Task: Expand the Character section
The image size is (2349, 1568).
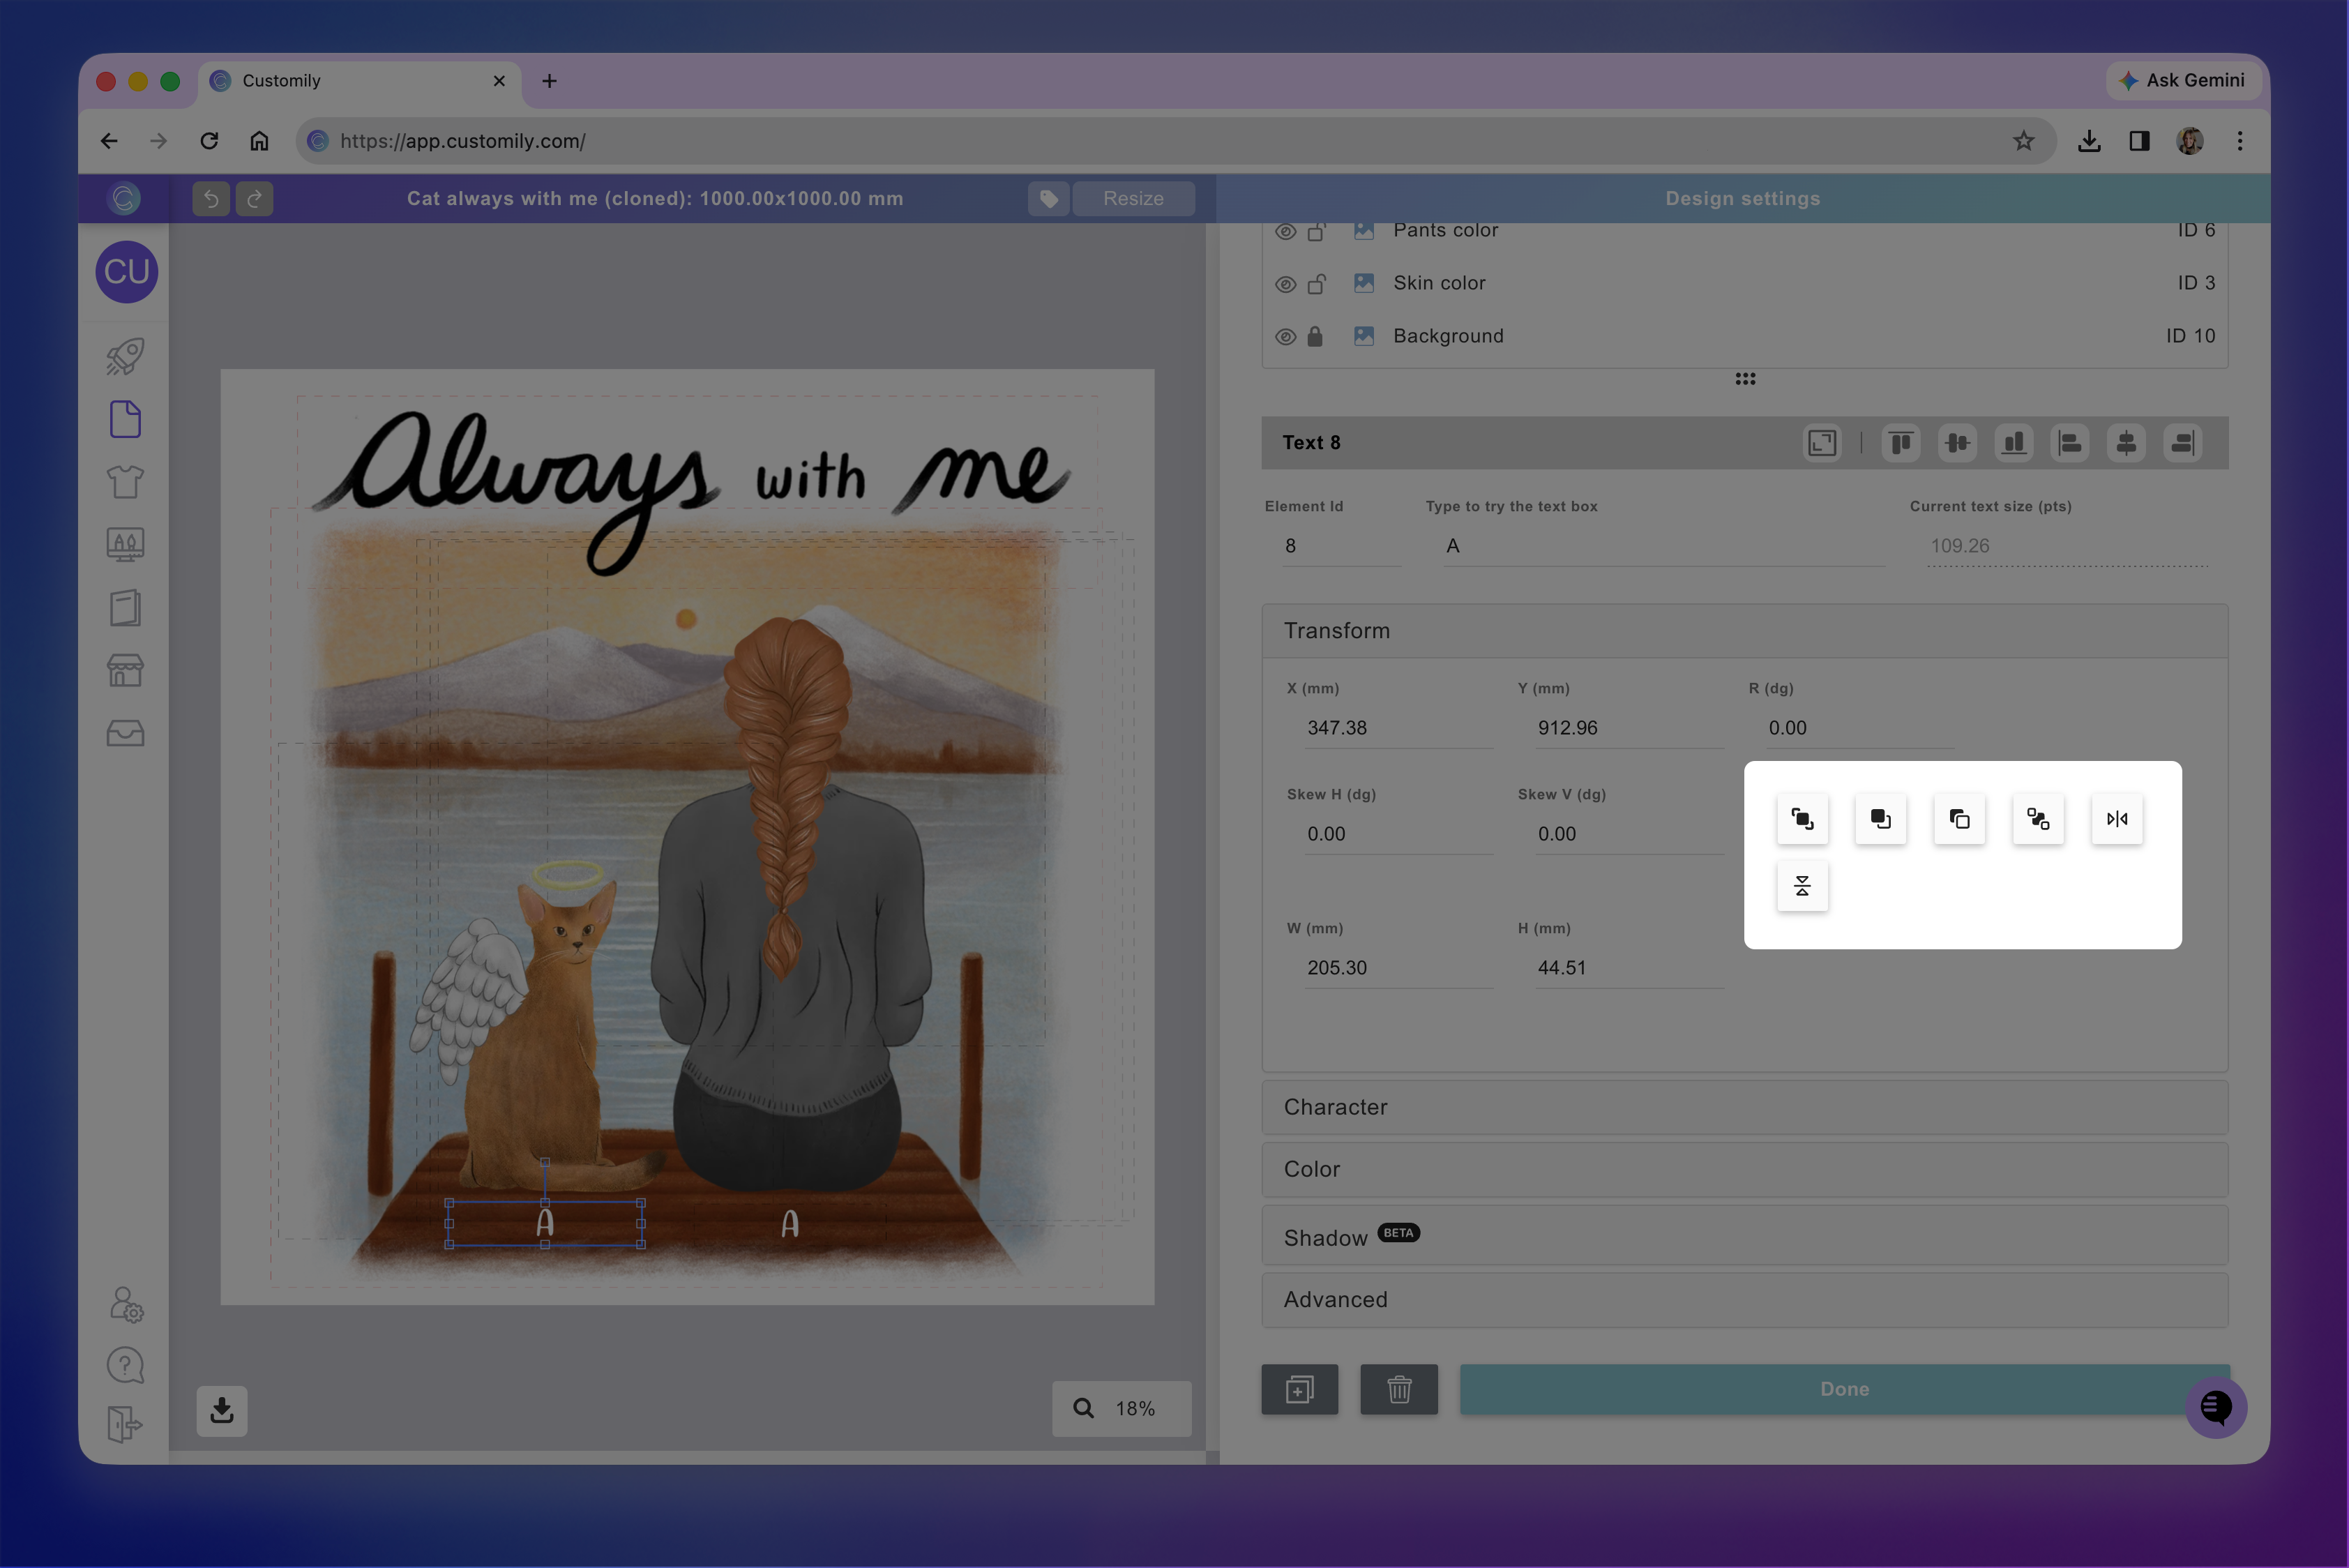Action: point(1745,1108)
